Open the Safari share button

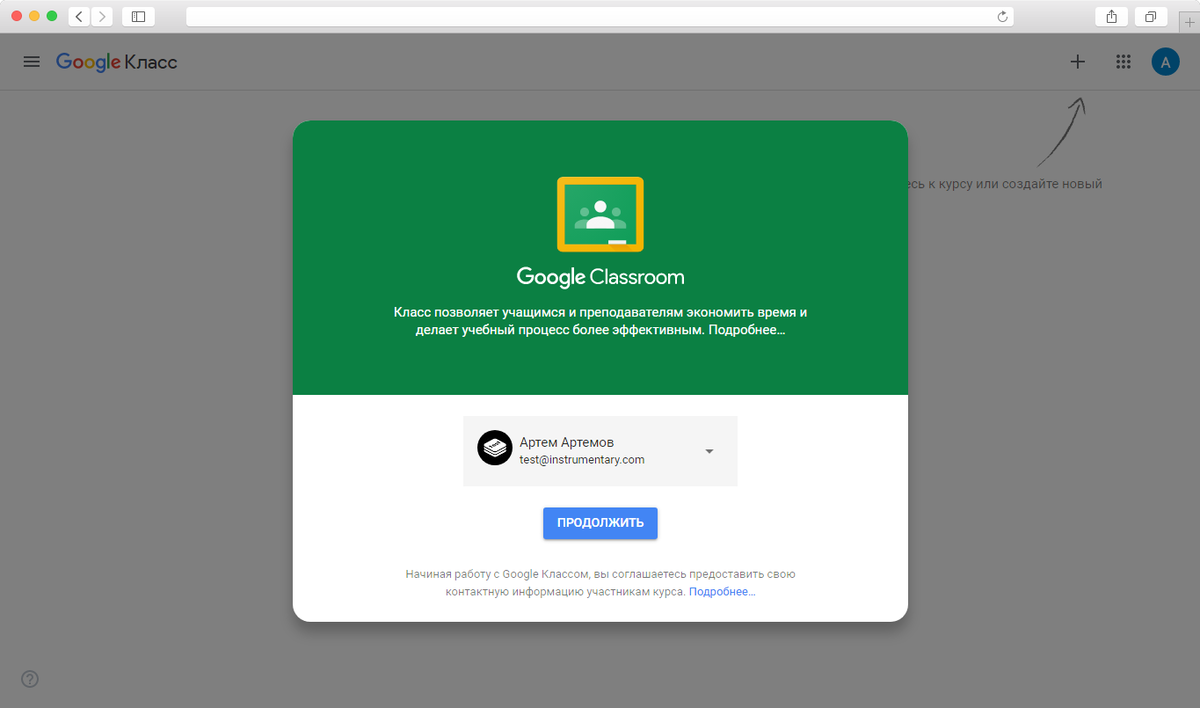point(1112,16)
